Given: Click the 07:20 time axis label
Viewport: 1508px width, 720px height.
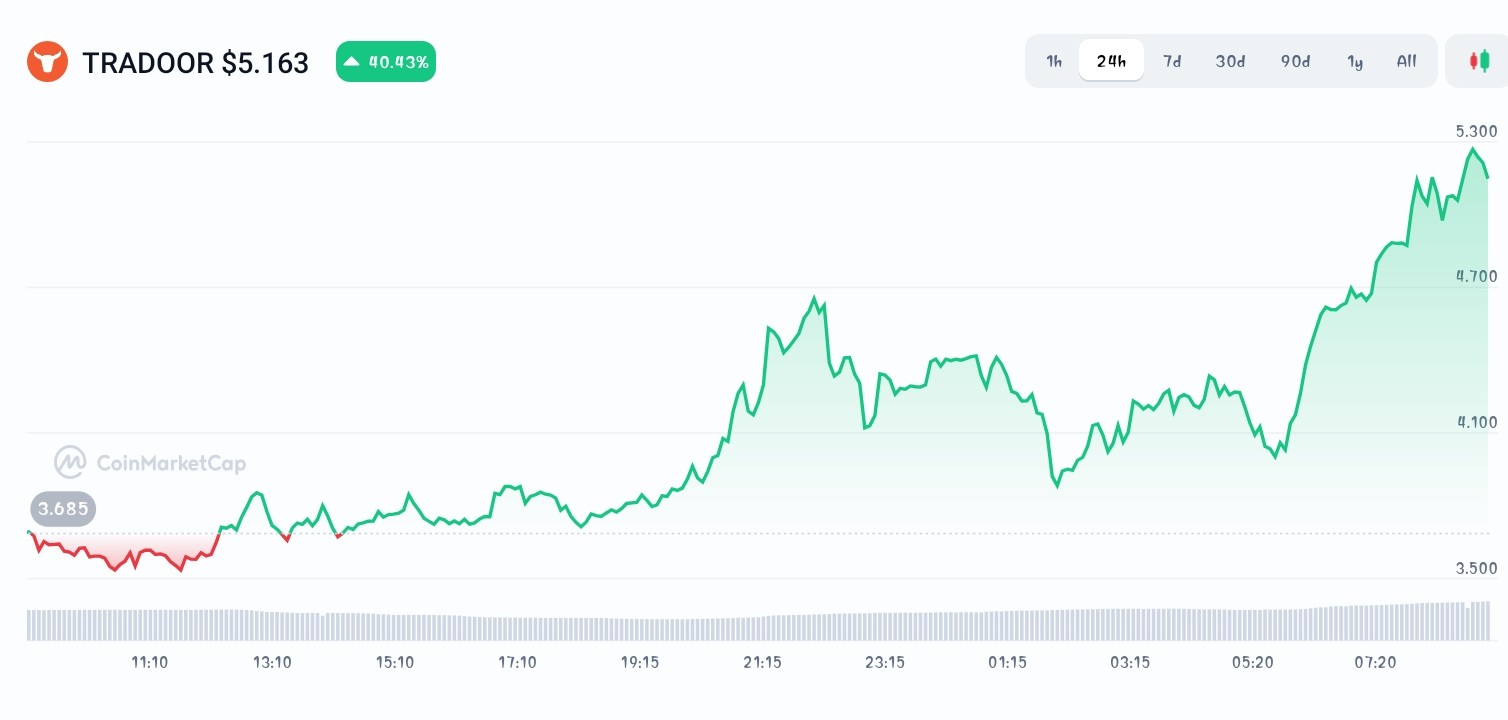Looking at the screenshot, I should [x=1375, y=662].
